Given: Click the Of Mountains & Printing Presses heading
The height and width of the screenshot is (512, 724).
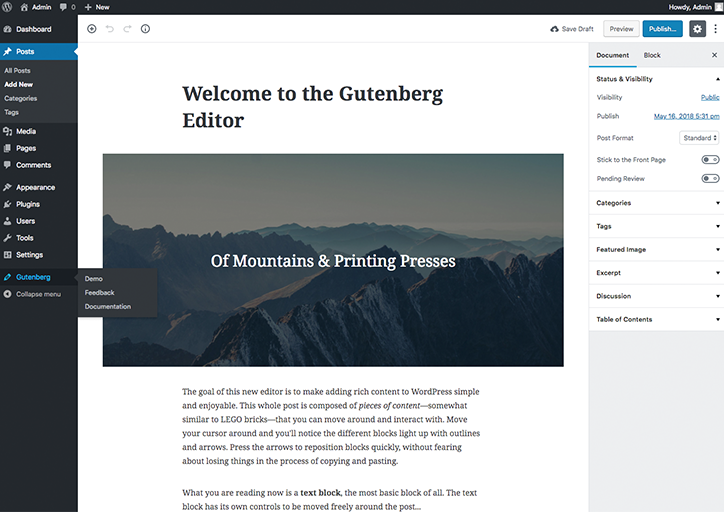Looking at the screenshot, I should (333, 261).
